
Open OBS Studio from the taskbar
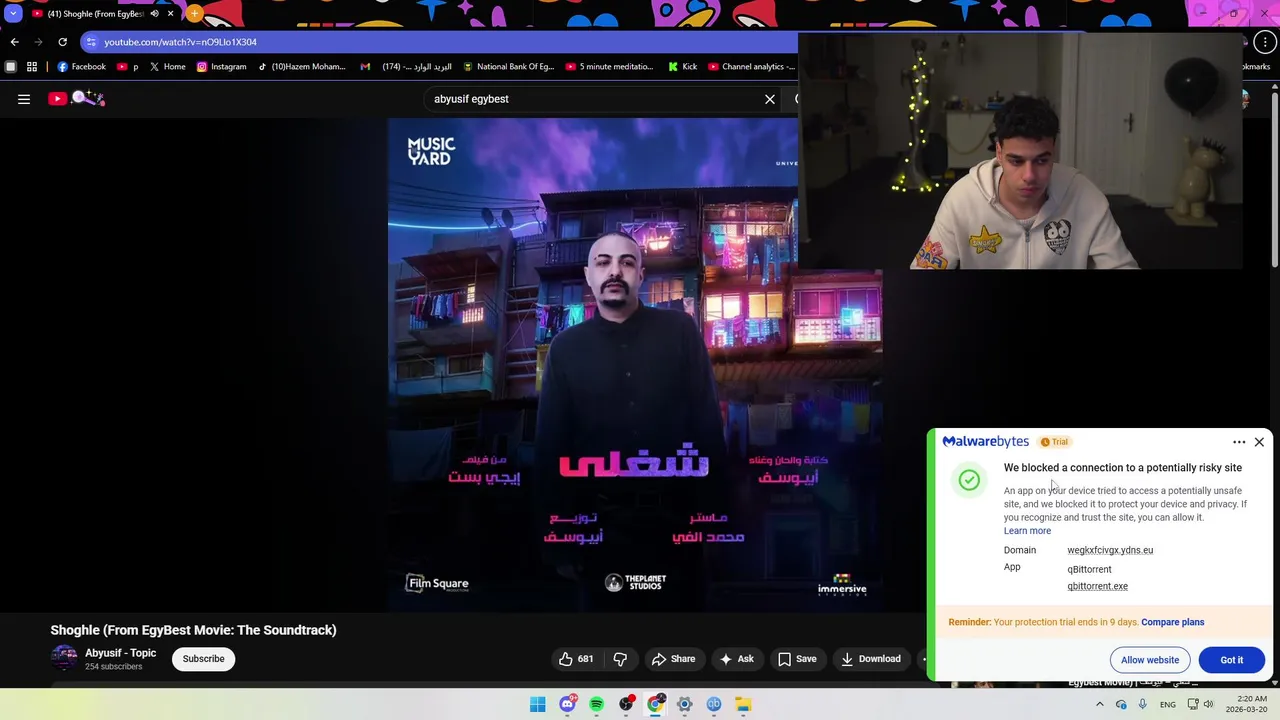click(x=626, y=704)
